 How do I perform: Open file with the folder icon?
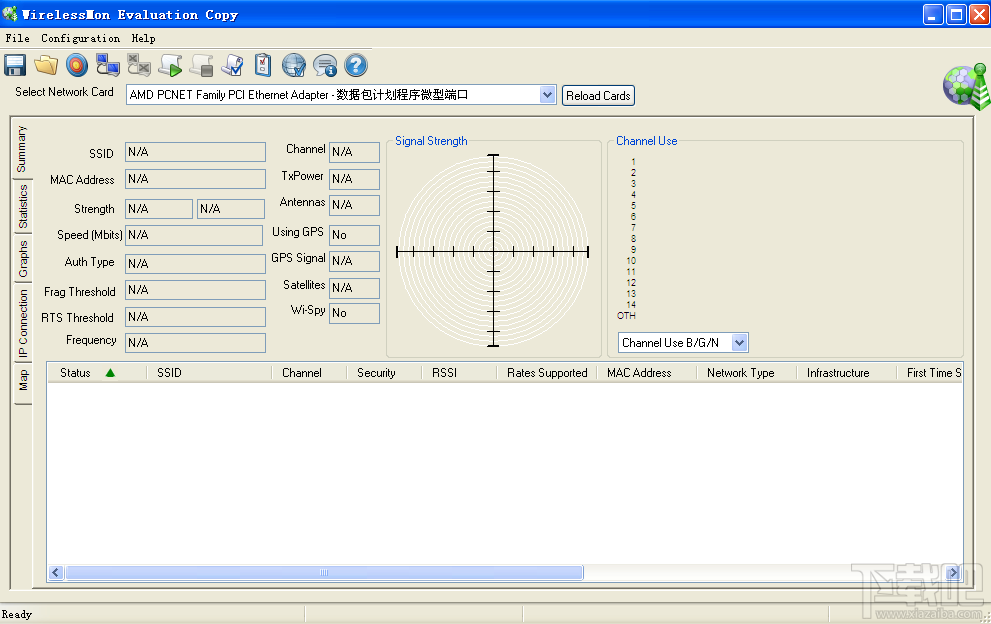coord(46,66)
